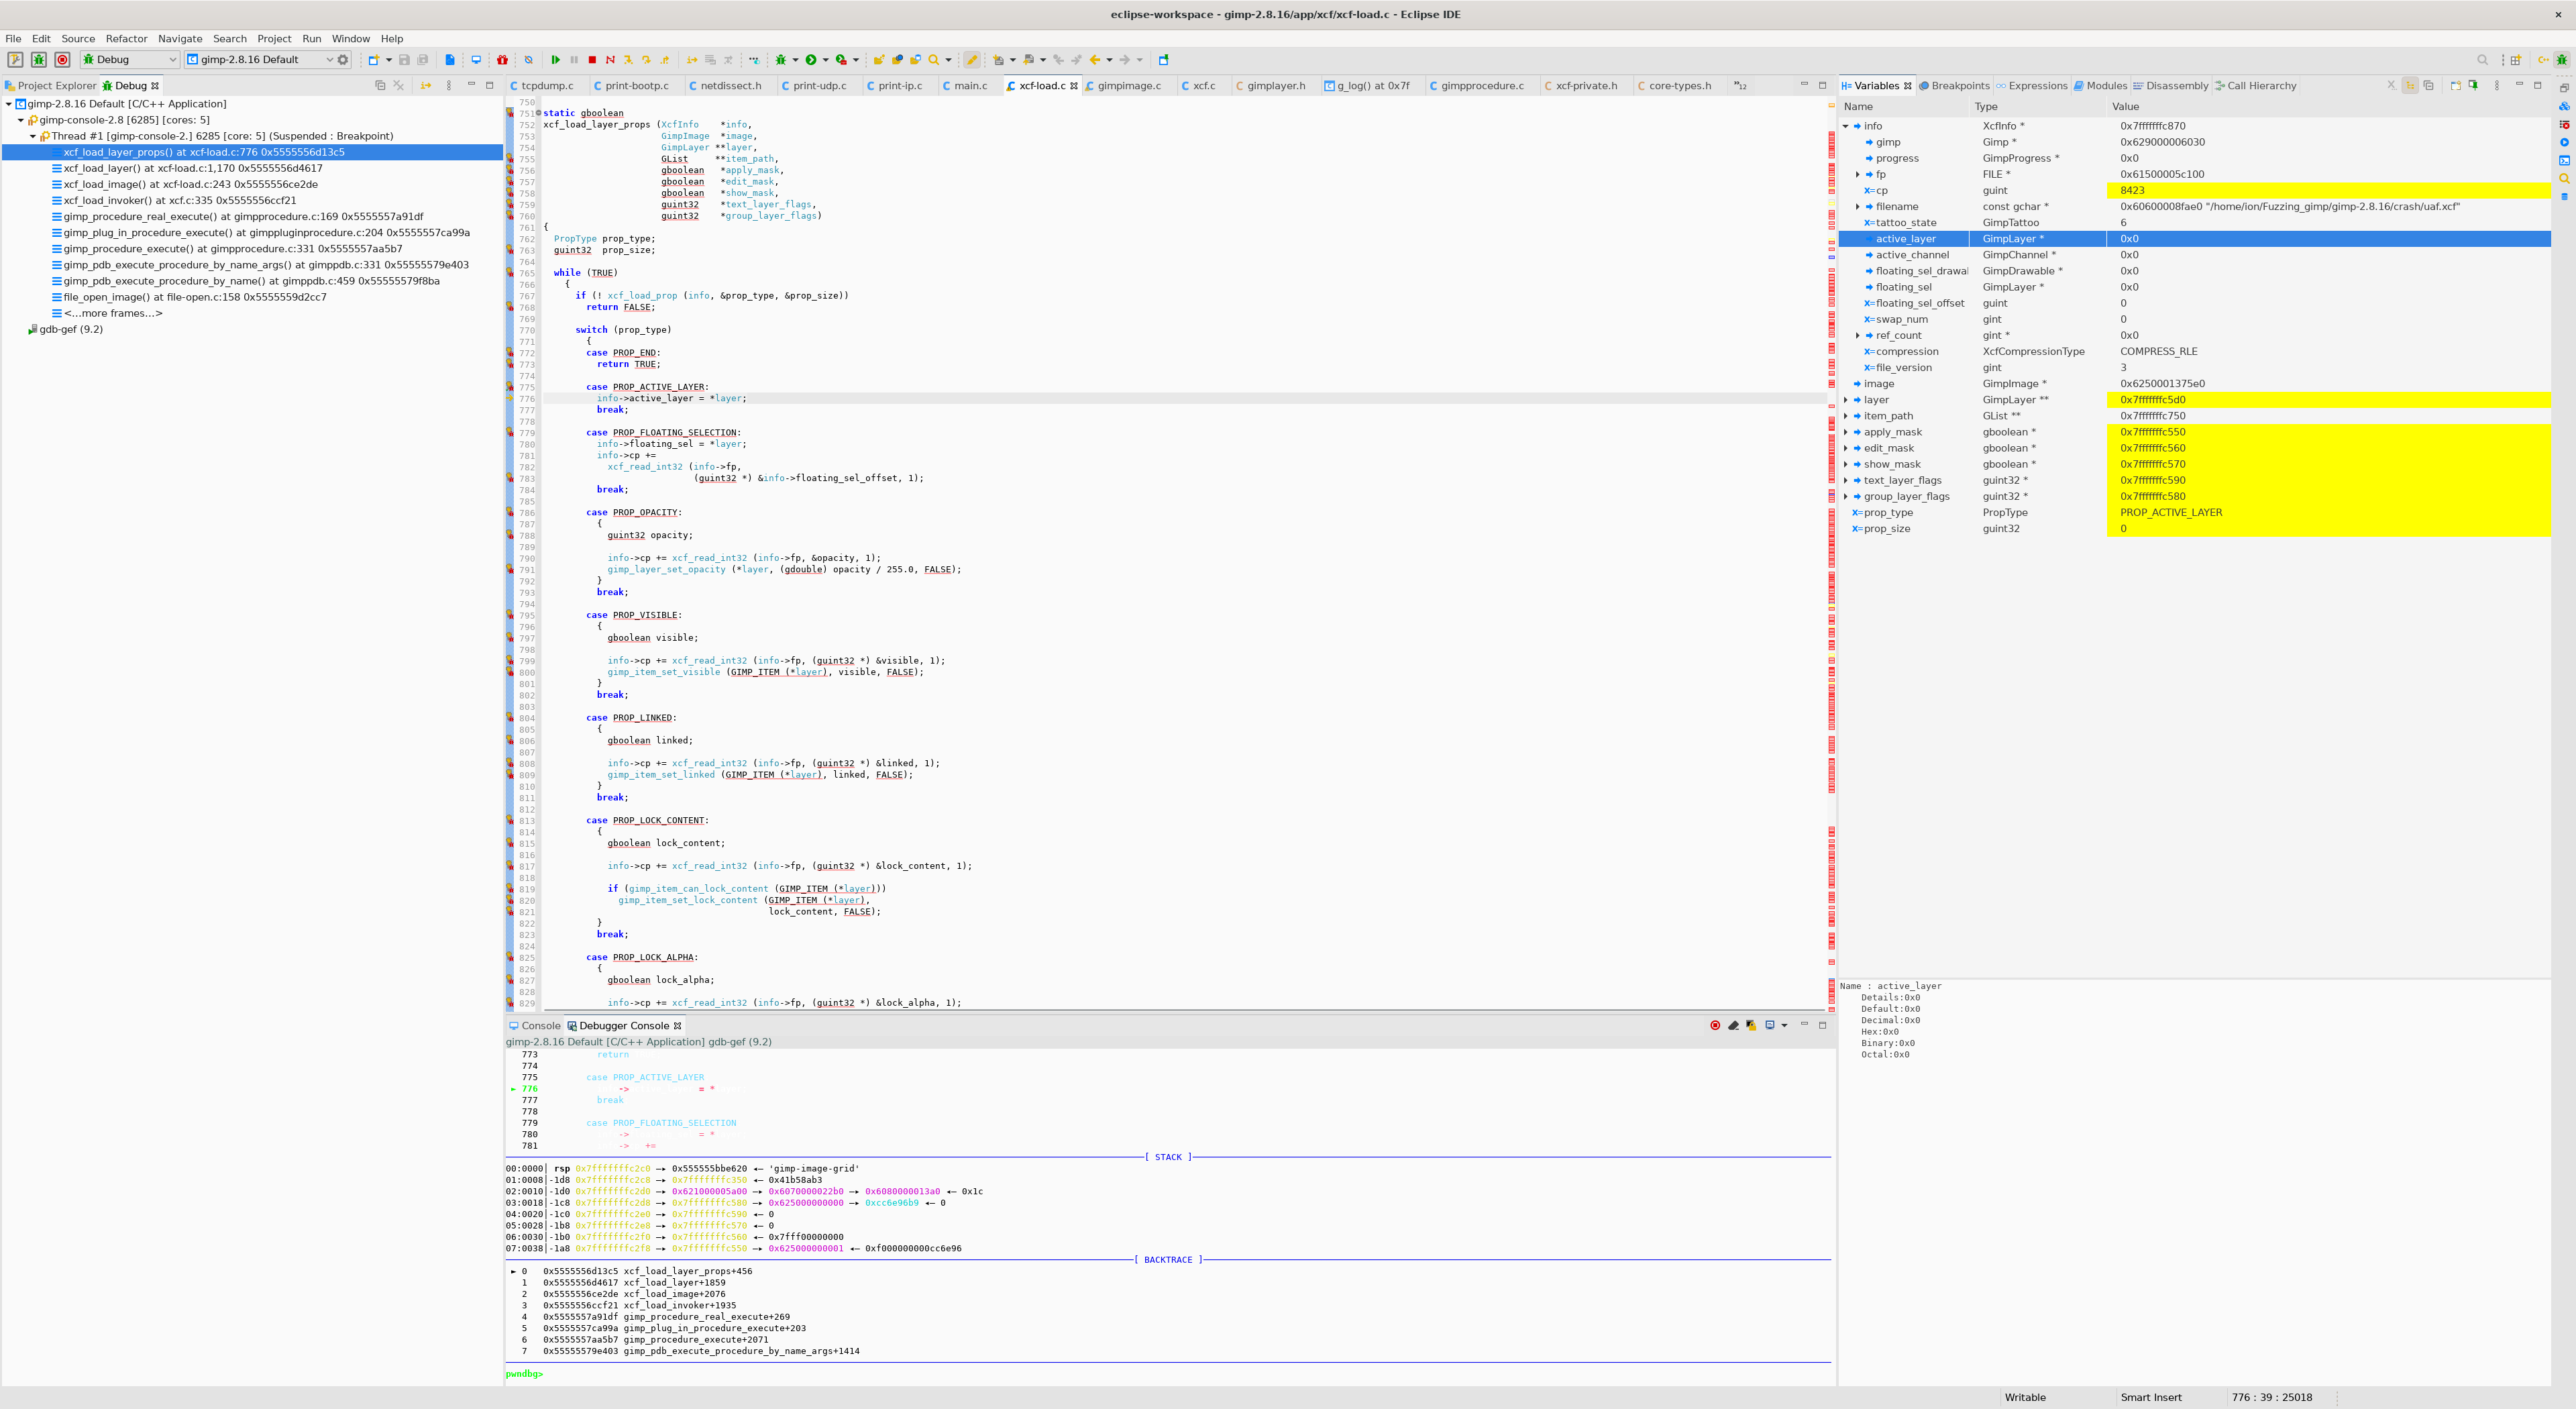Expand the item_path variable node
Viewport: 2576px width, 1409px height.
(x=1846, y=416)
